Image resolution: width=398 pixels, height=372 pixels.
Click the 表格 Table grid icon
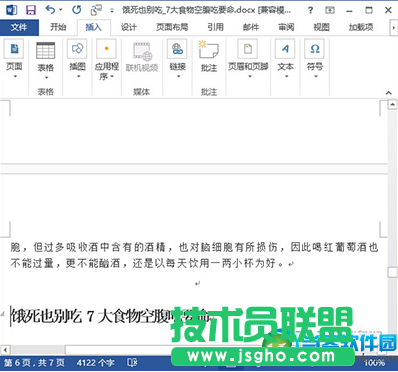(46, 50)
